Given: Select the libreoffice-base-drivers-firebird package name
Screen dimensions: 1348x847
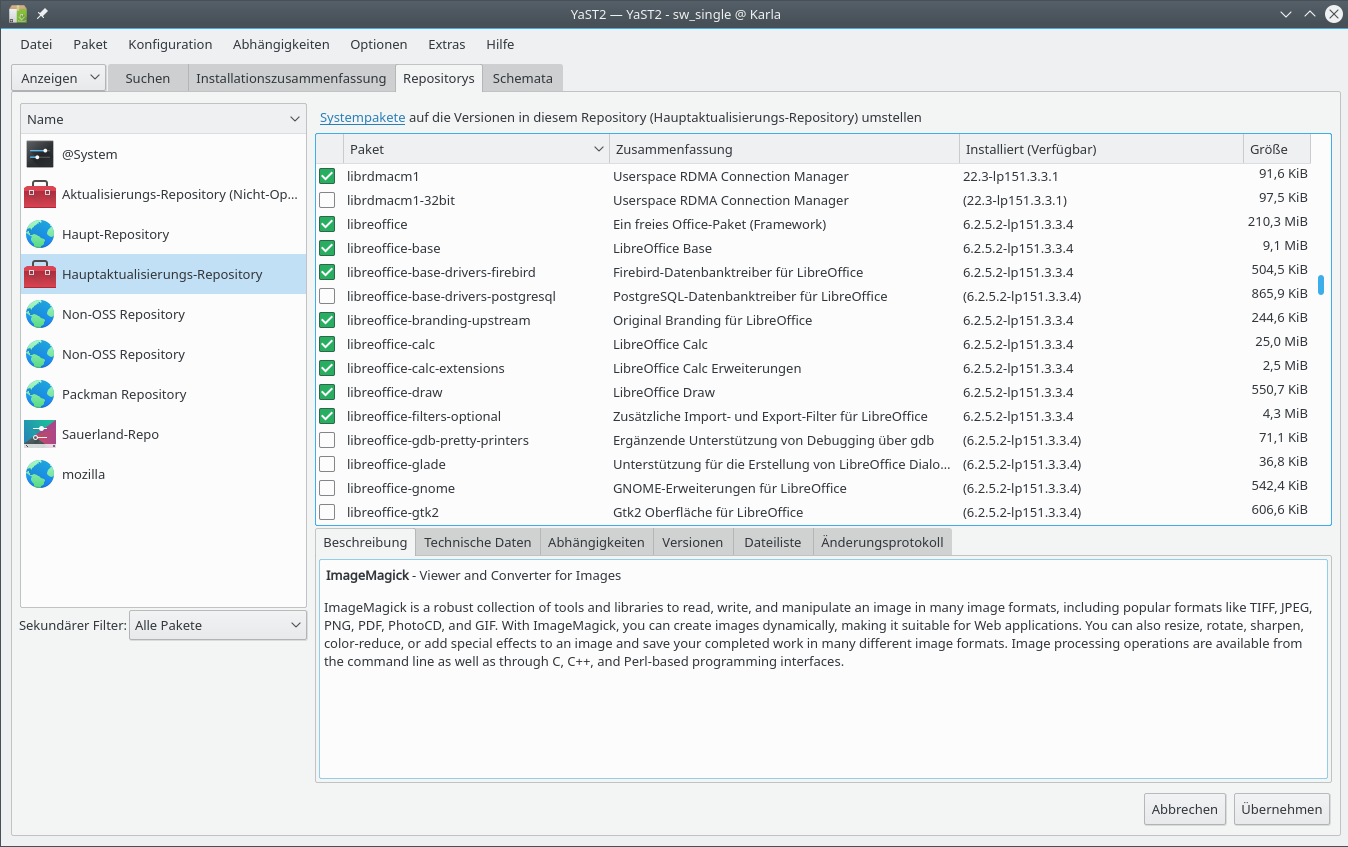Looking at the screenshot, I should (x=441, y=272).
